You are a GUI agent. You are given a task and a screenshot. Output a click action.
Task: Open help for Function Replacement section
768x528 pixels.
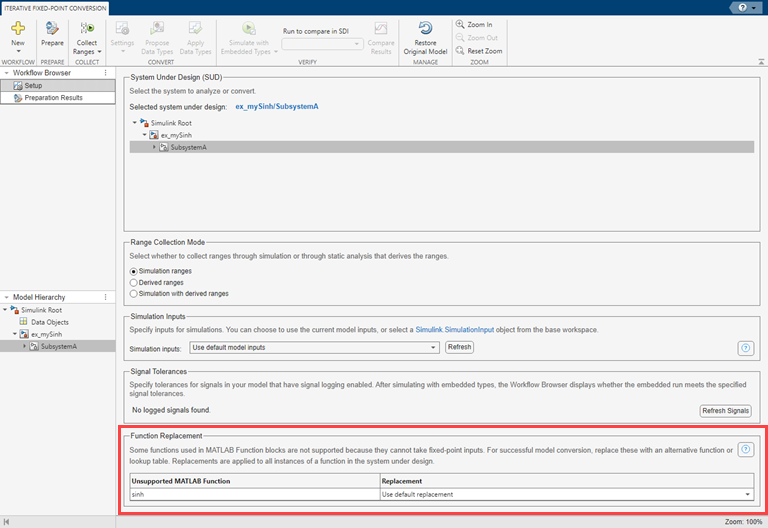pos(745,449)
